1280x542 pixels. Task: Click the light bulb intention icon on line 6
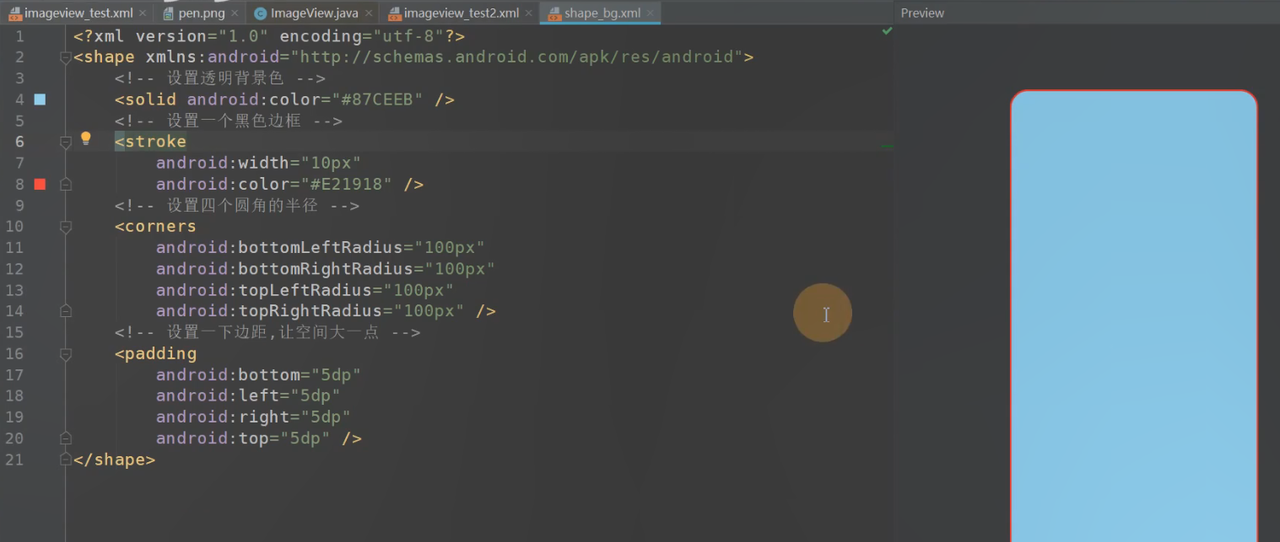[86, 139]
